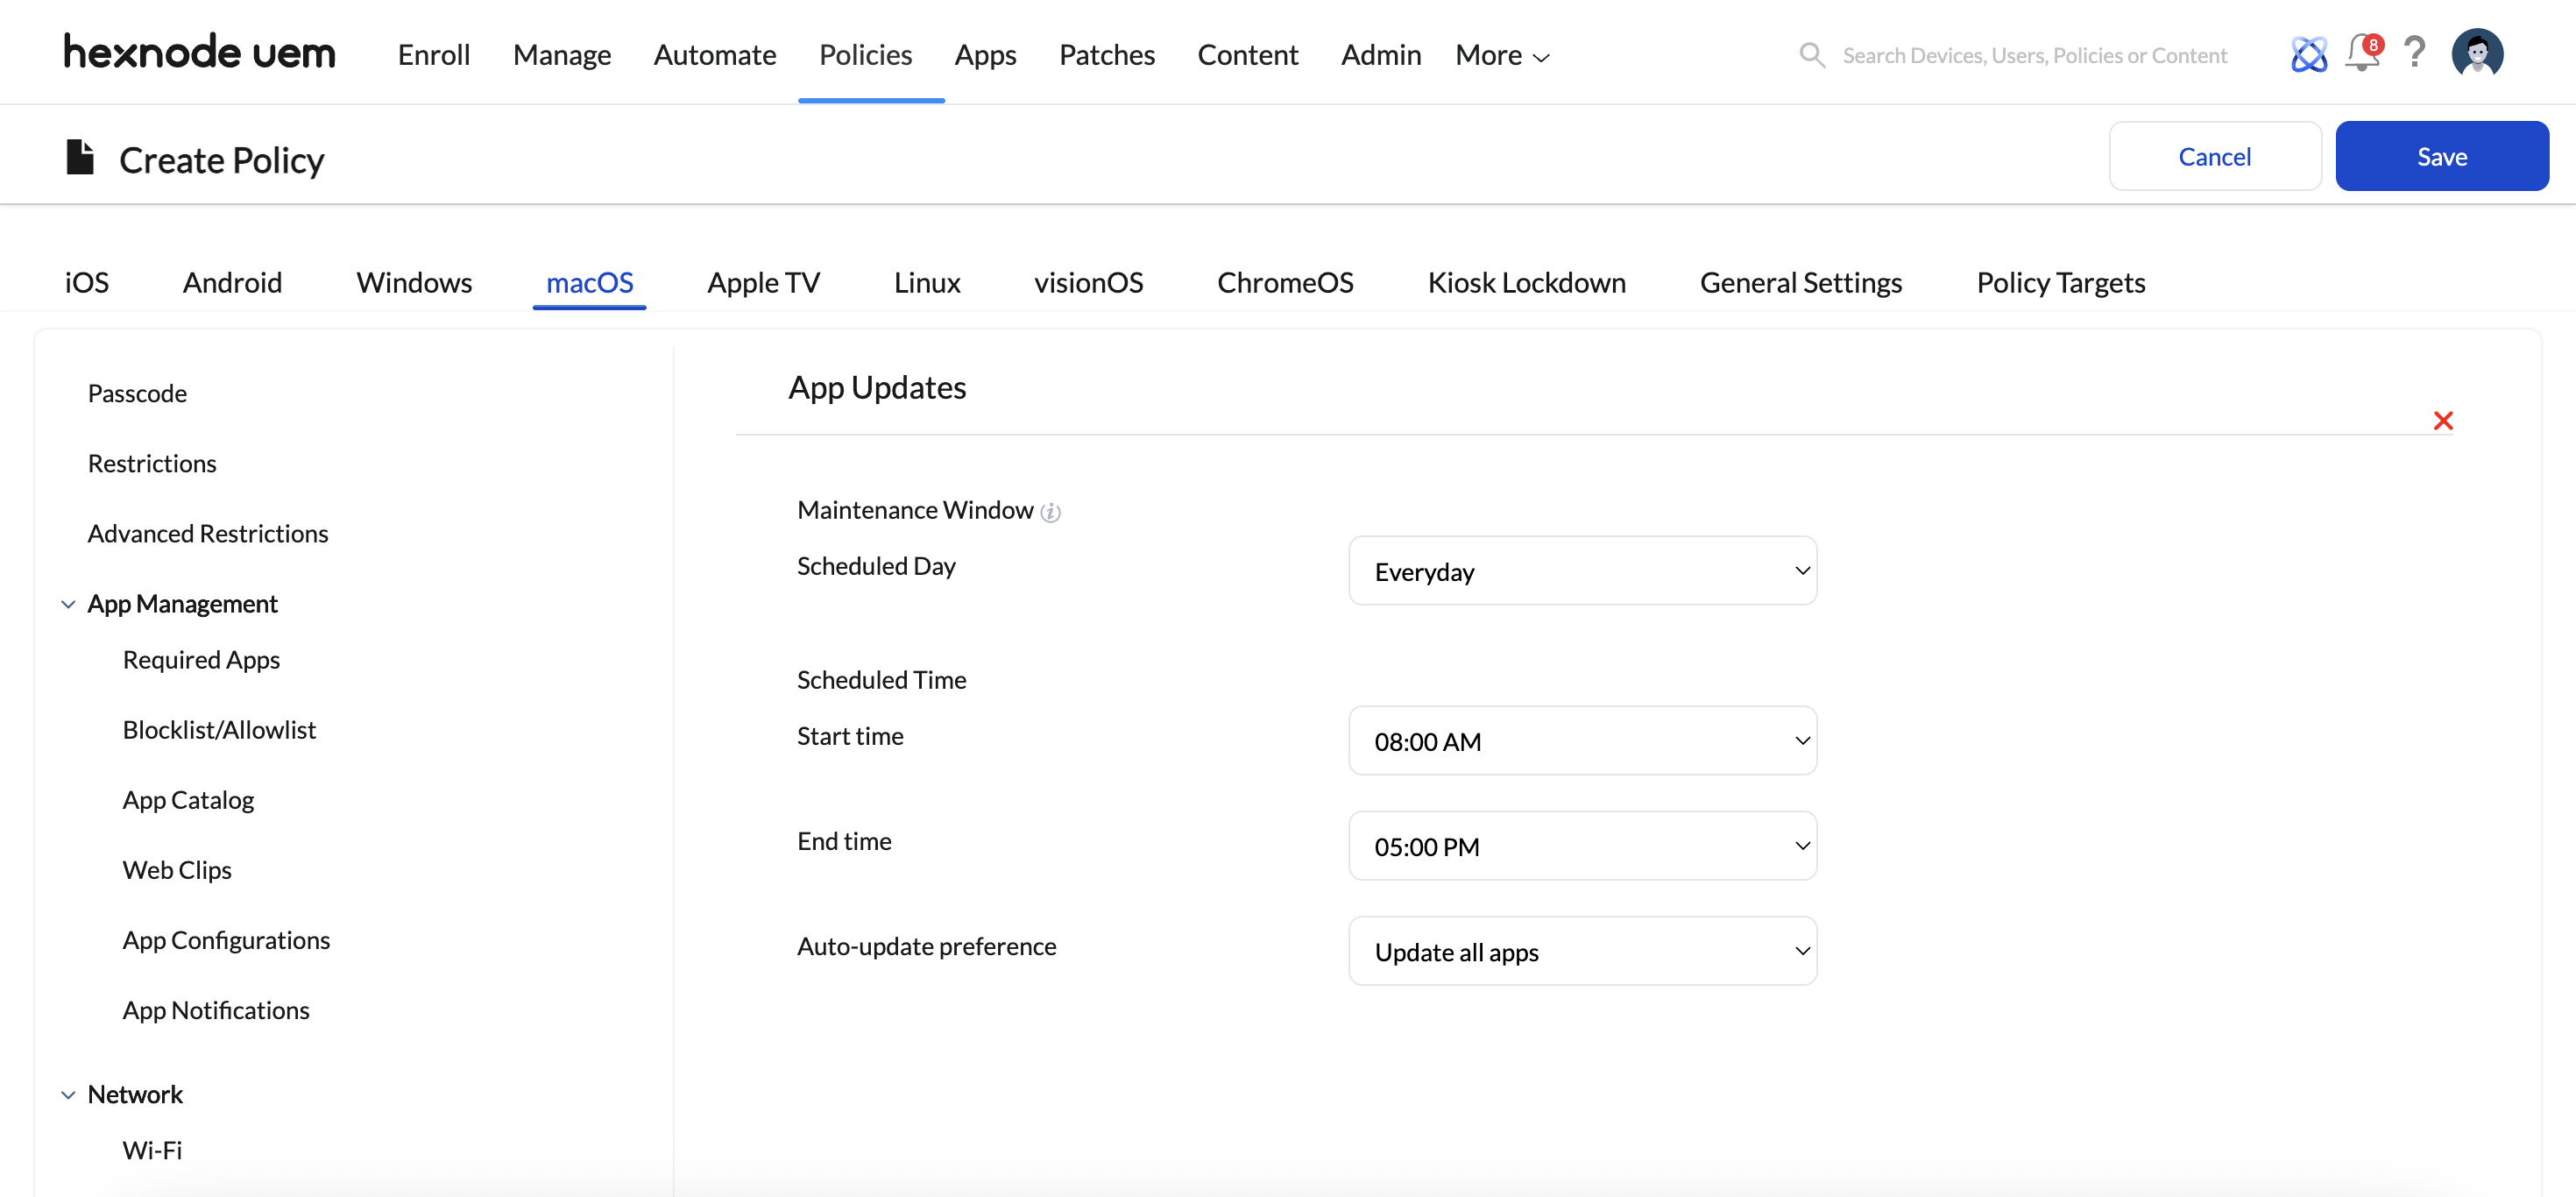The width and height of the screenshot is (2576, 1197).
Task: Expand the More menu
Action: point(1502,55)
